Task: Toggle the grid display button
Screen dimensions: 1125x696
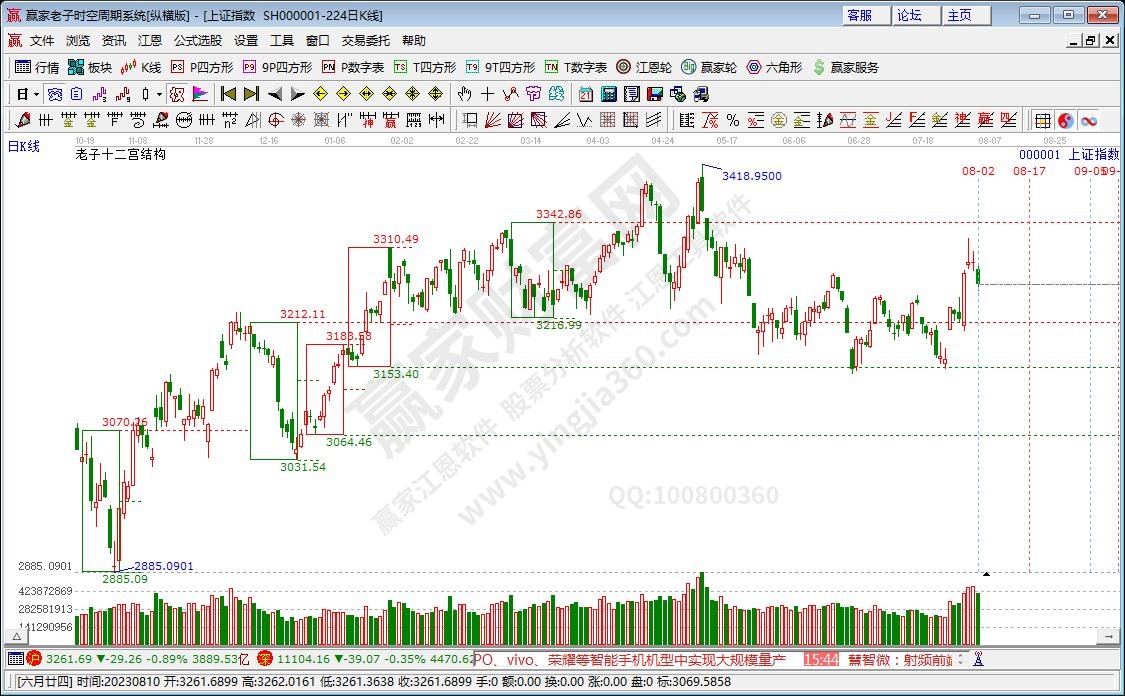Action: [1042, 120]
